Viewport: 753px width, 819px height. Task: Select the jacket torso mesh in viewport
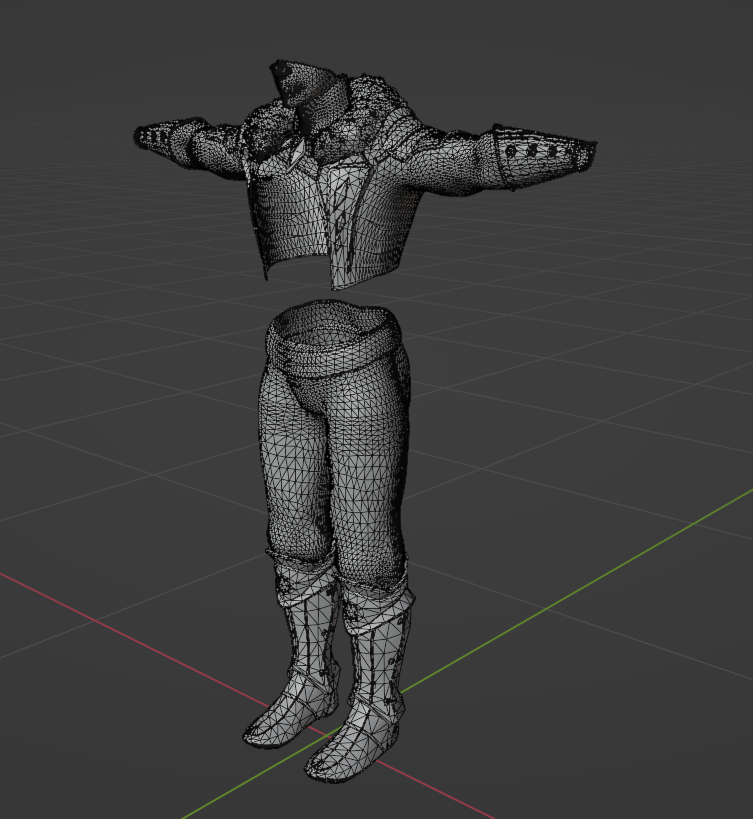click(334, 219)
